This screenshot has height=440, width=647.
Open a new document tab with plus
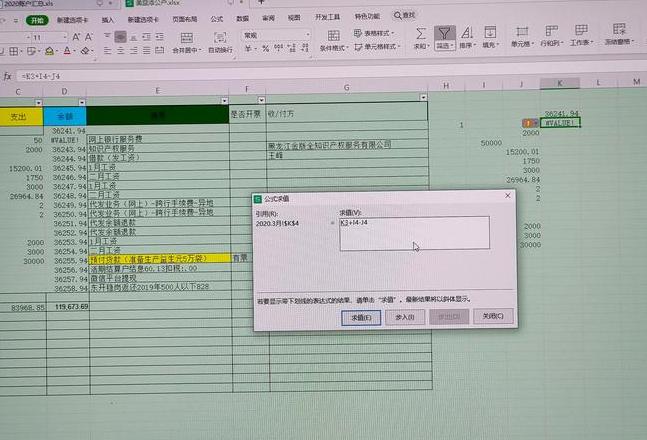pos(260,2)
